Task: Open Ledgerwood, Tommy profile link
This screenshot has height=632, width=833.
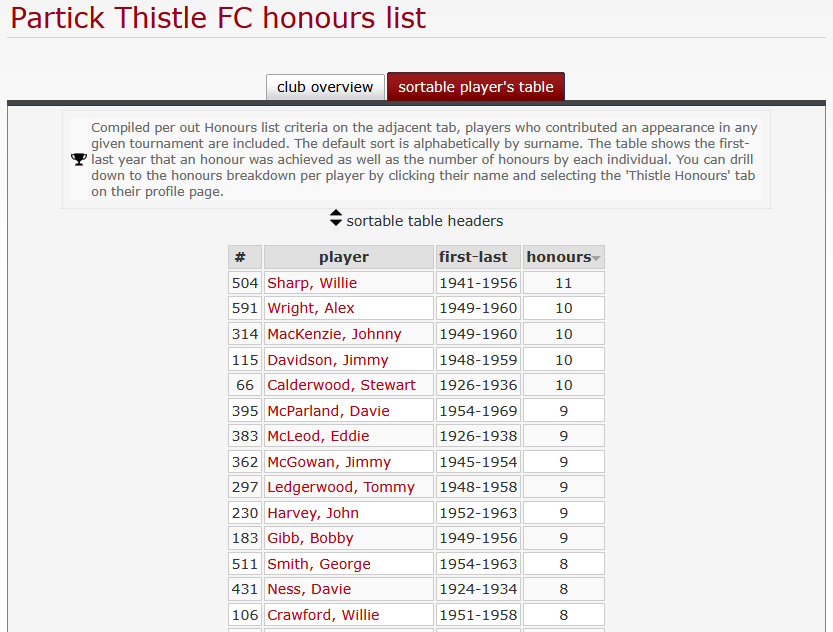Action: pos(341,488)
